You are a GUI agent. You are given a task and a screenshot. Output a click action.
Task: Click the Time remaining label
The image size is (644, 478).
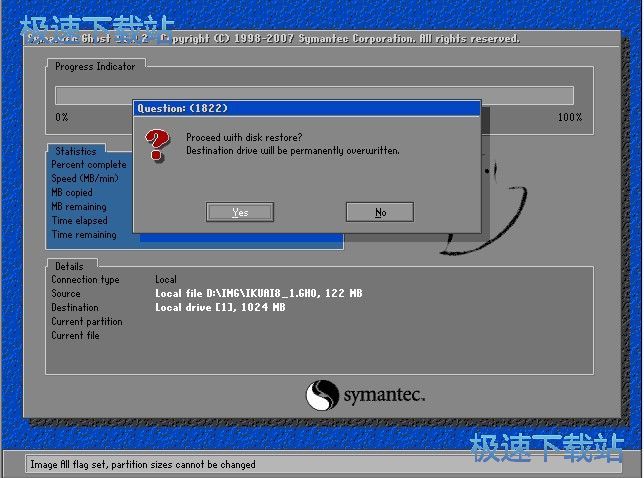pos(84,234)
